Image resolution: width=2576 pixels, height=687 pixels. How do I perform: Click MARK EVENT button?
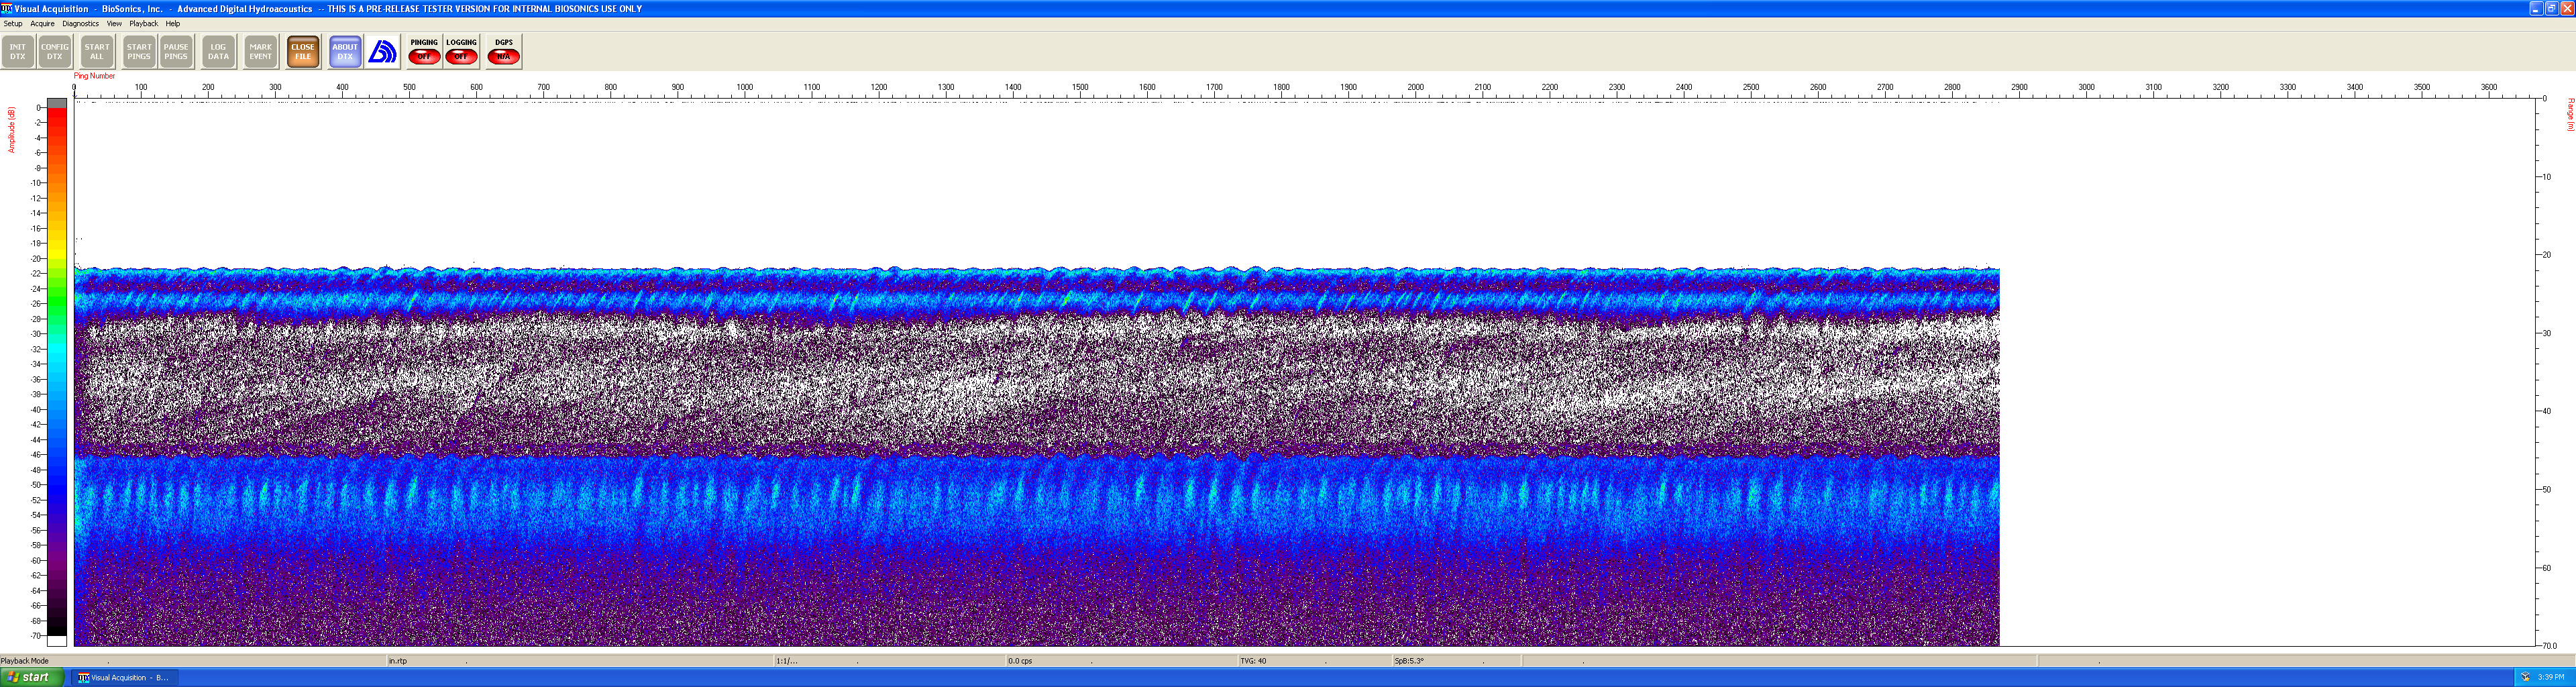click(261, 51)
